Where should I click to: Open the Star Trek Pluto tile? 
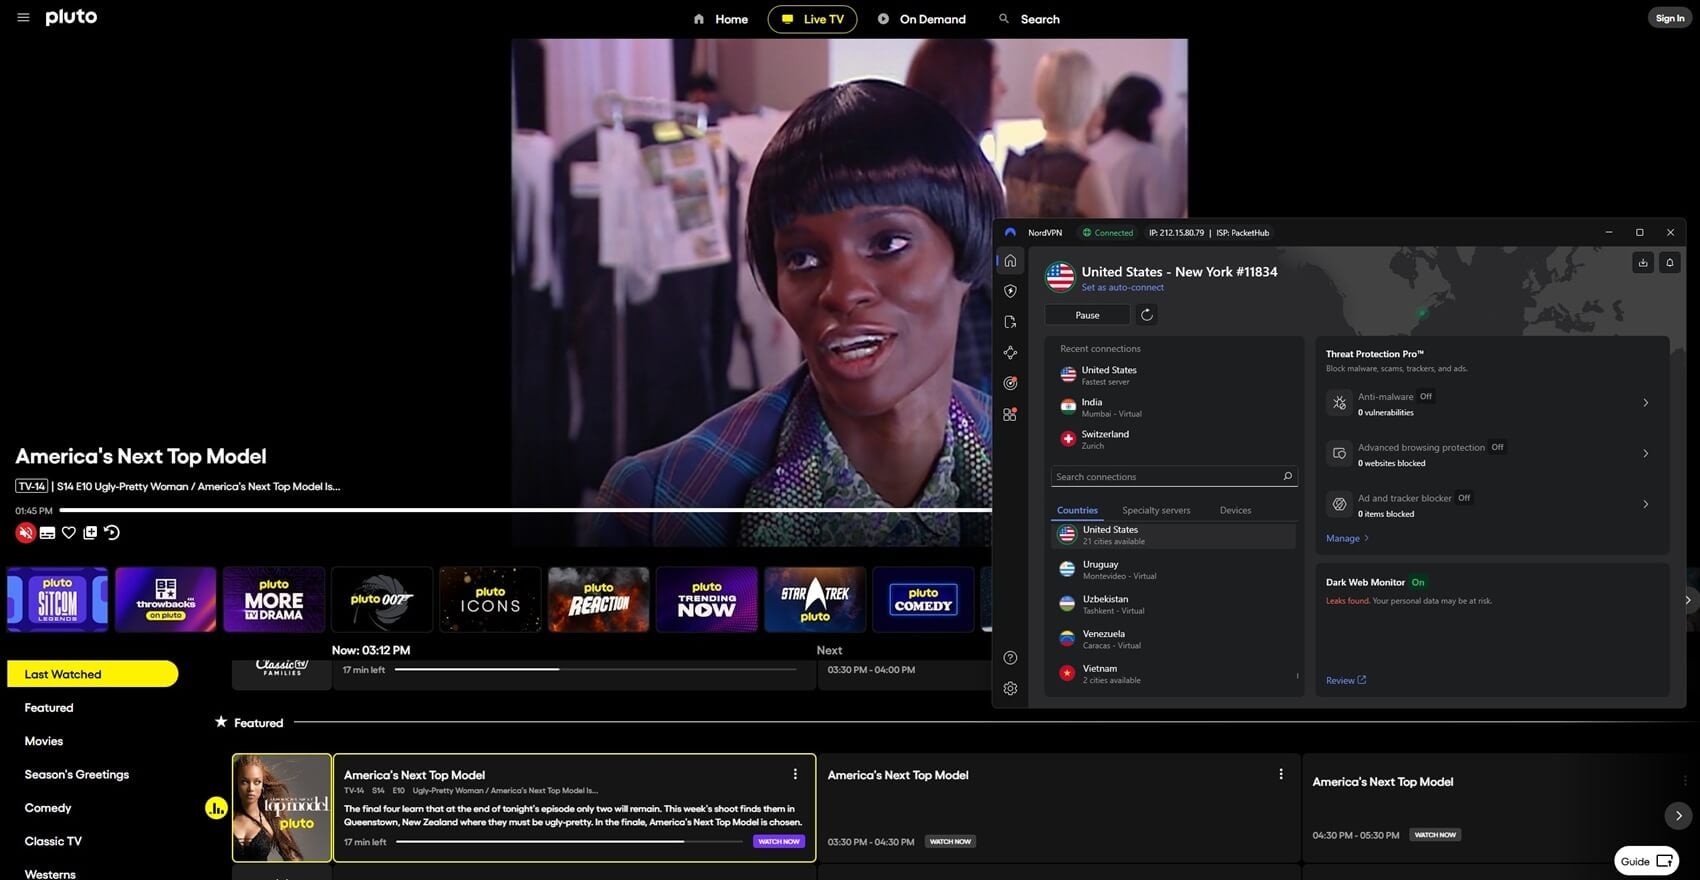815,599
